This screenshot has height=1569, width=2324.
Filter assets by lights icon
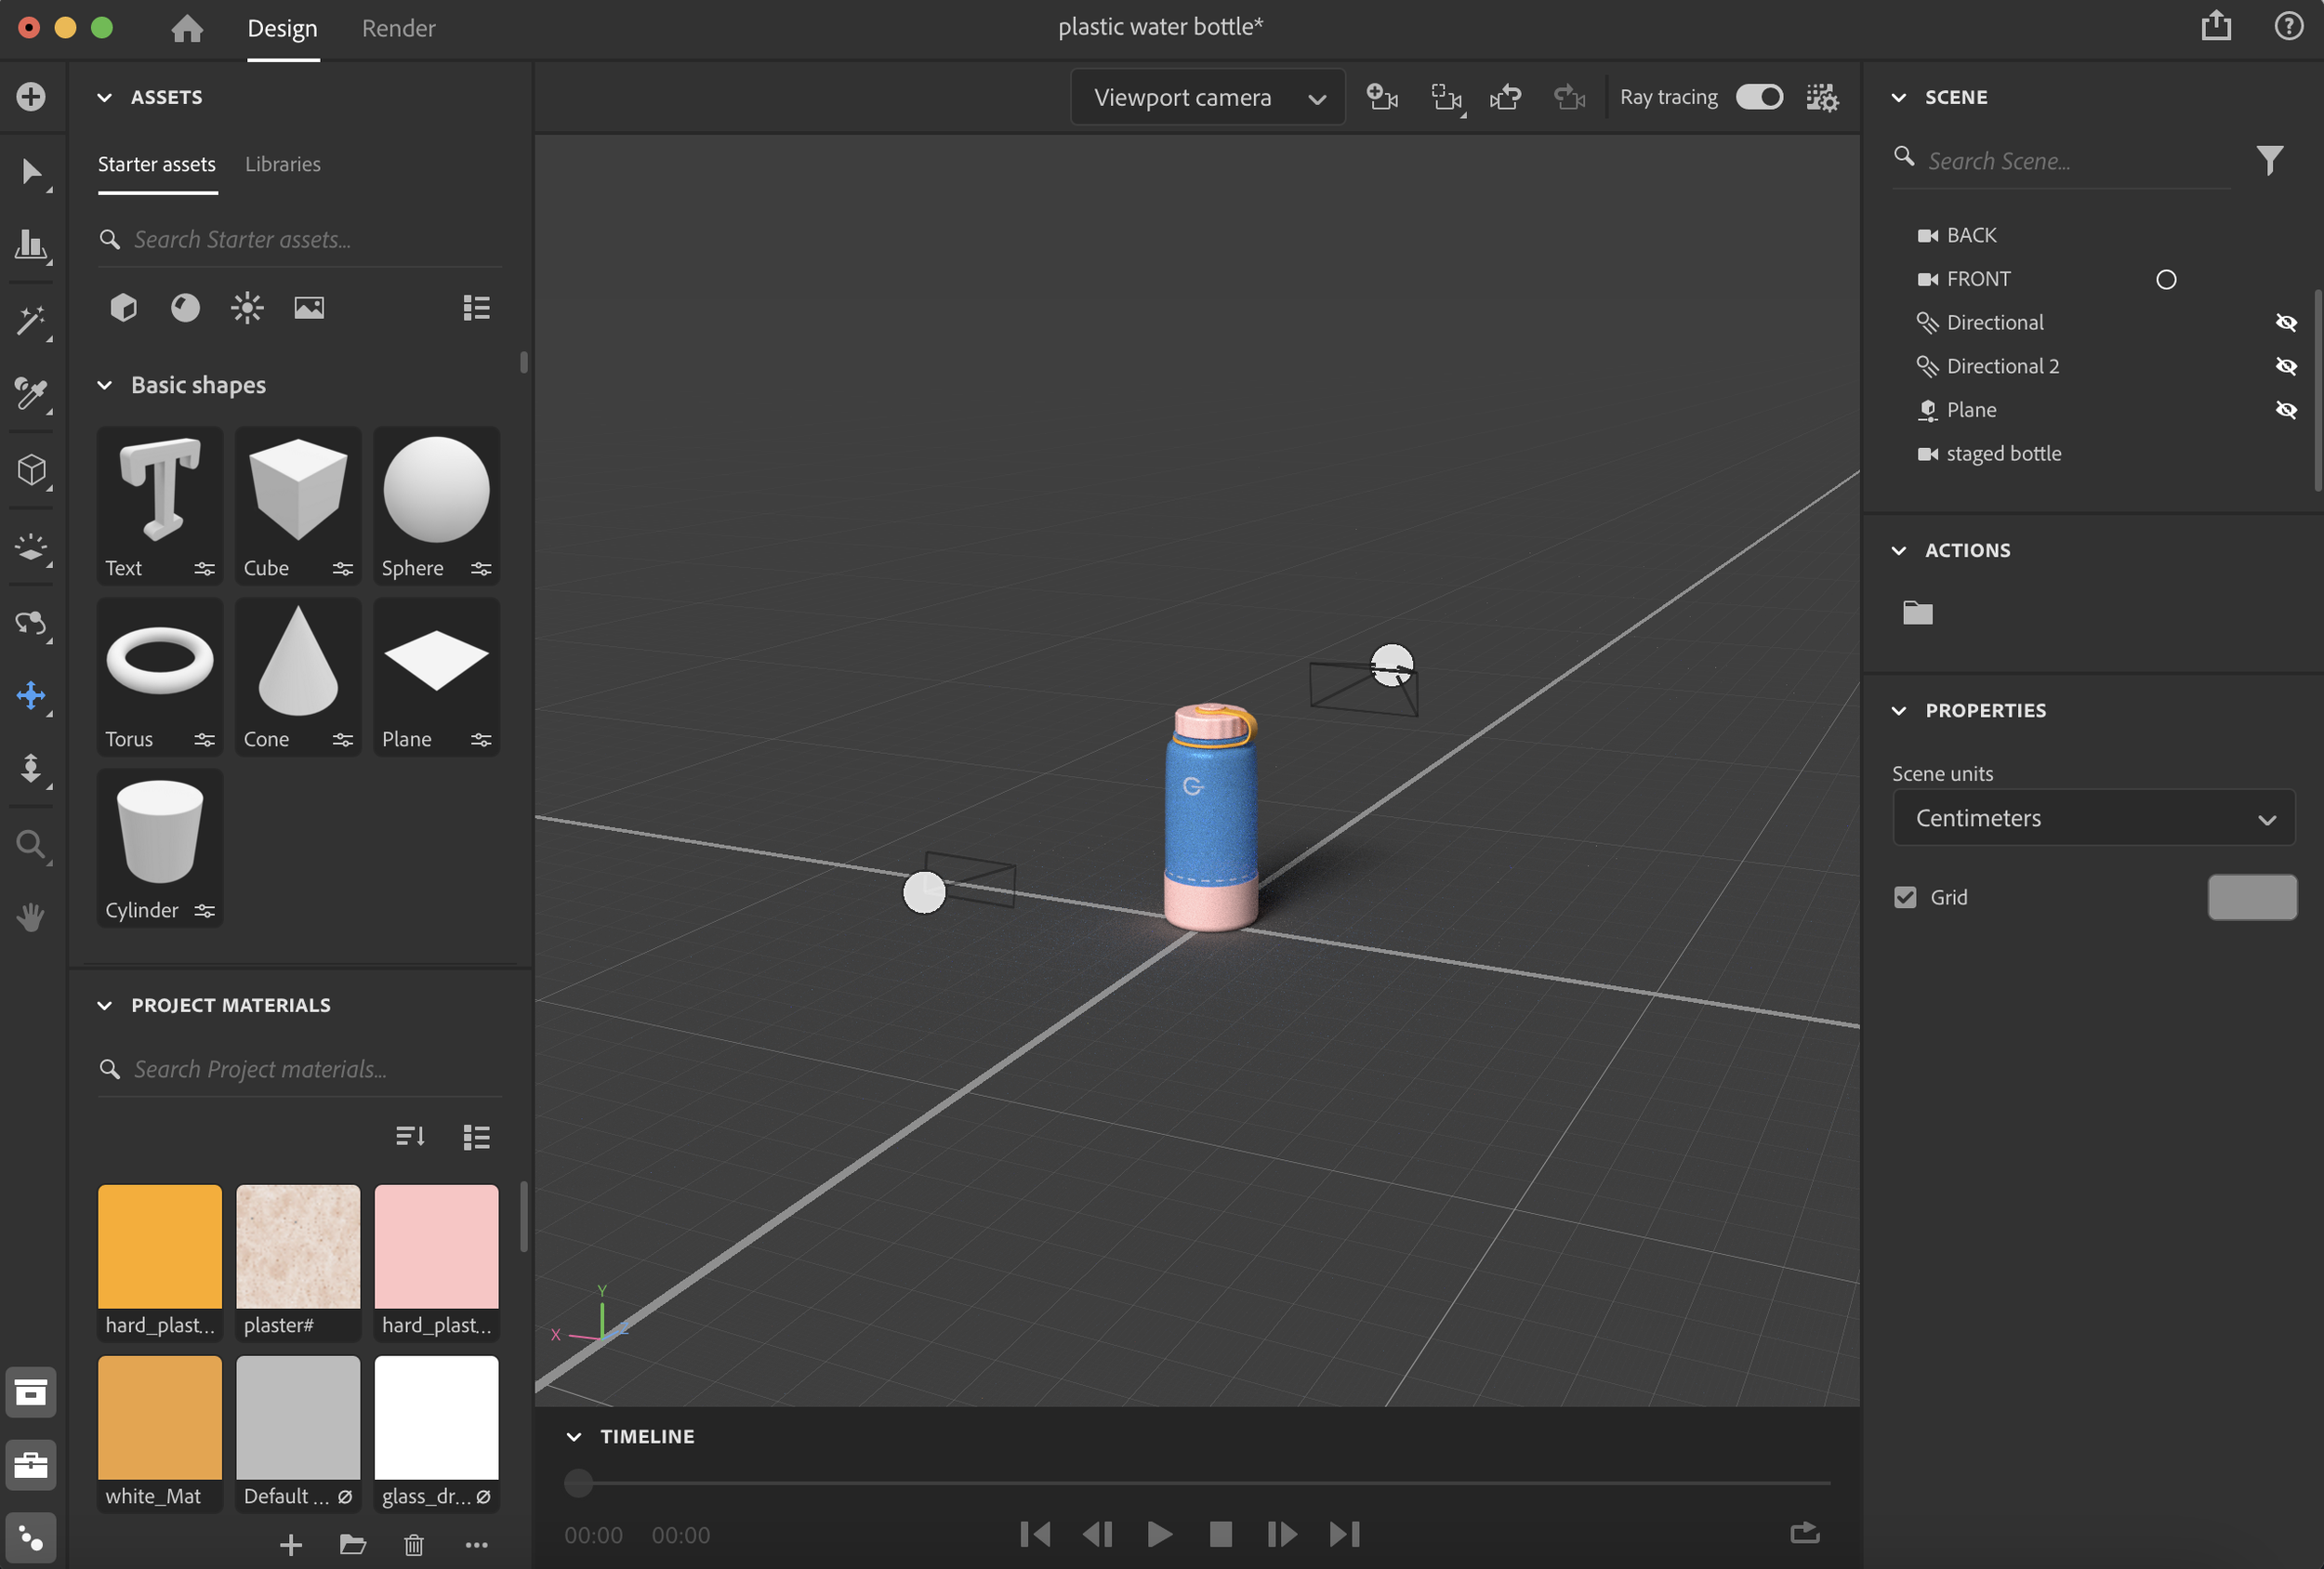click(x=247, y=308)
